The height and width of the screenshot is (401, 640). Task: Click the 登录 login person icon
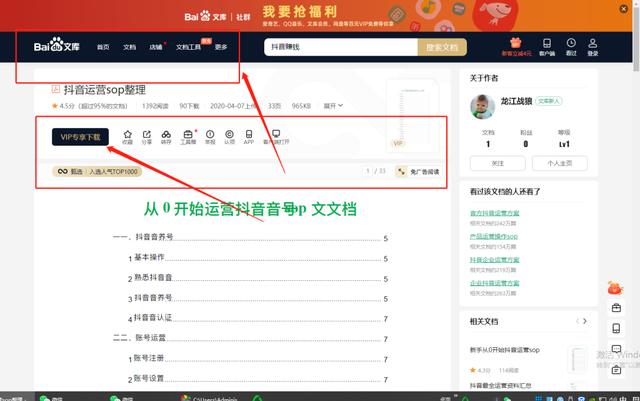tap(593, 47)
